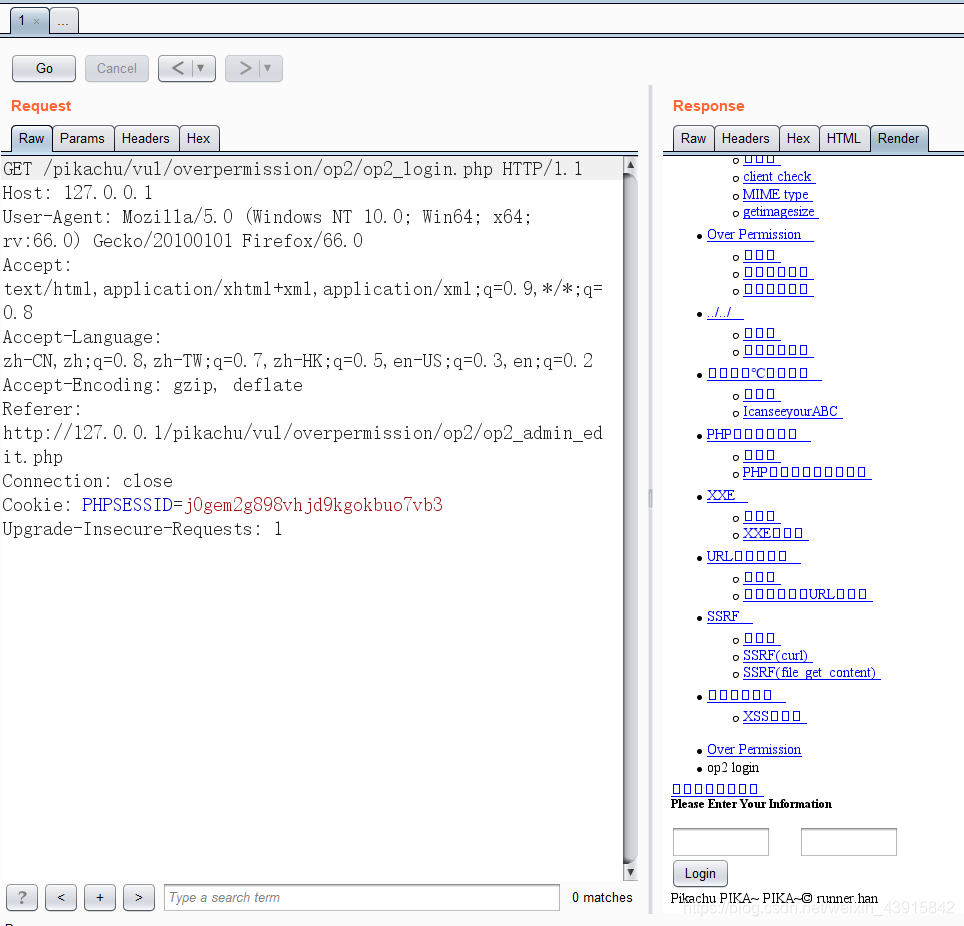The width and height of the screenshot is (964, 926).
Task: Open the back history dropdown arrow
Action: 200,68
